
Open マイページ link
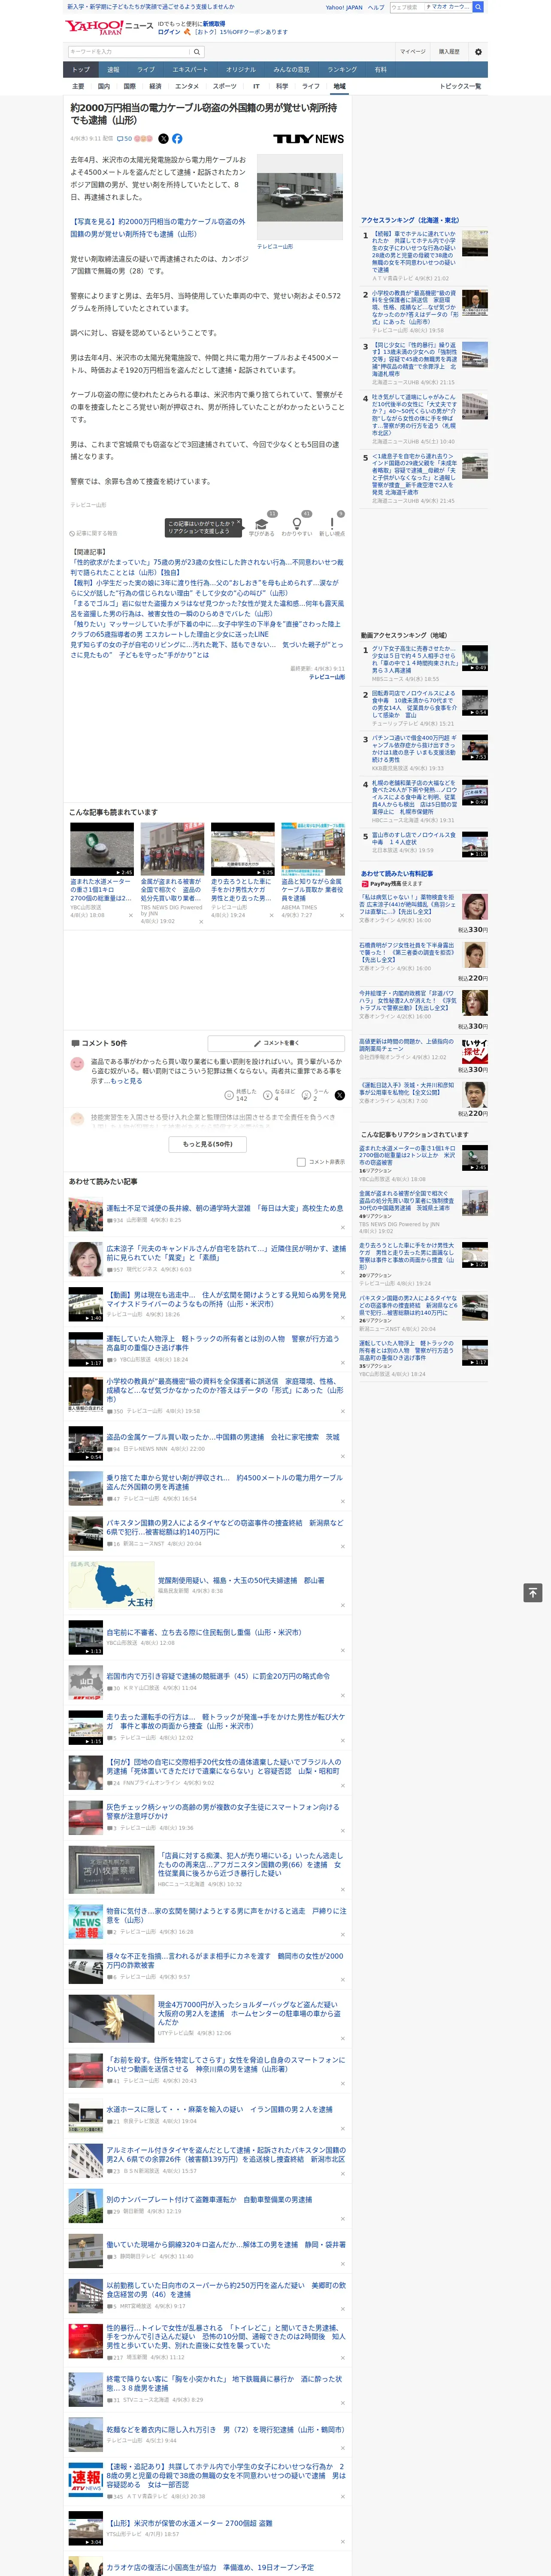pos(413,52)
